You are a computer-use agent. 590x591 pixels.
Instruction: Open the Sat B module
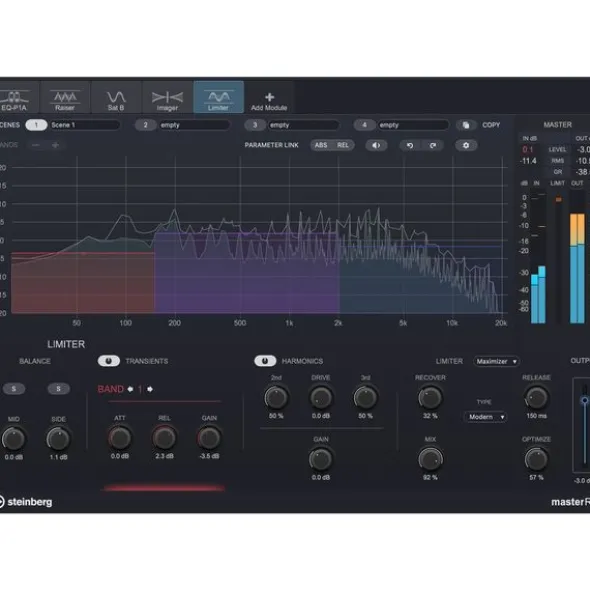(x=116, y=97)
